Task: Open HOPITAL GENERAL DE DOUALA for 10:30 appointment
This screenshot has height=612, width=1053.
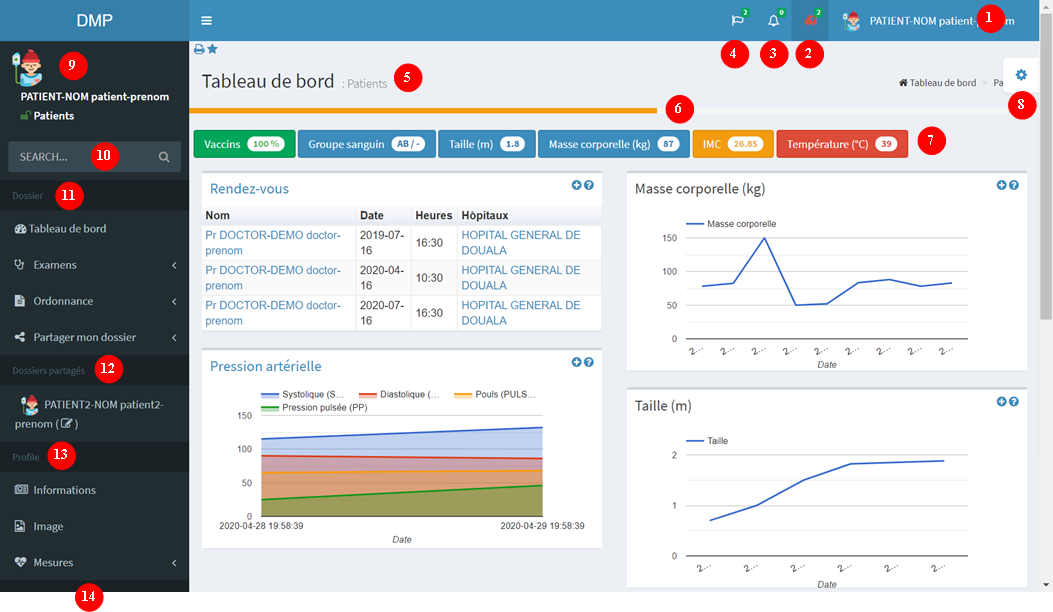Action: [x=520, y=277]
